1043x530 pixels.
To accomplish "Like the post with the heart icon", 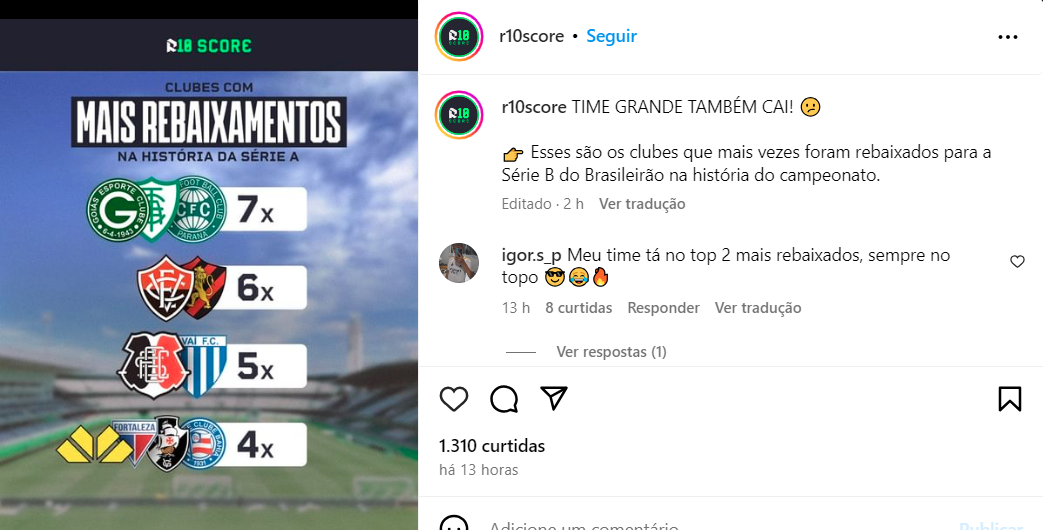I will (454, 398).
